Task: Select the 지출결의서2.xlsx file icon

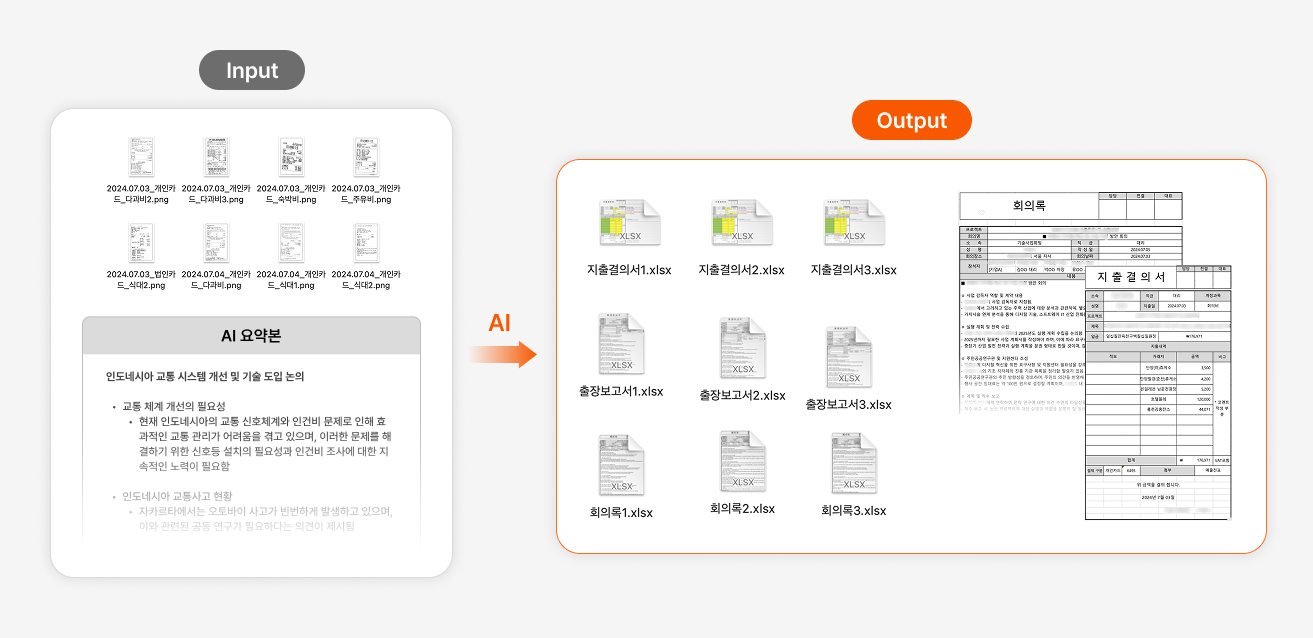Action: 740,224
